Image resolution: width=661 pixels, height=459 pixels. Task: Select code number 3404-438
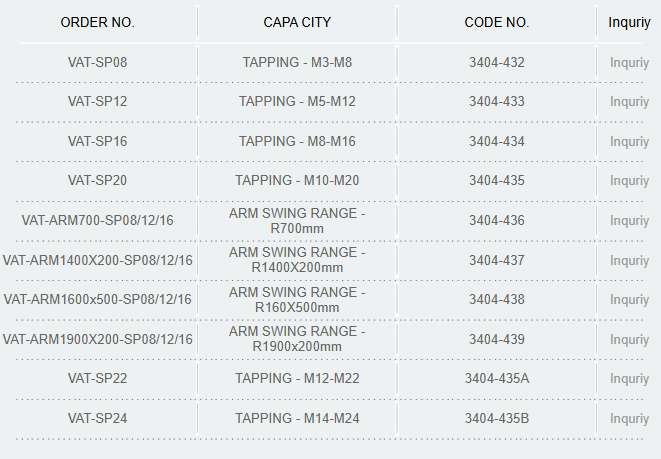pos(497,300)
